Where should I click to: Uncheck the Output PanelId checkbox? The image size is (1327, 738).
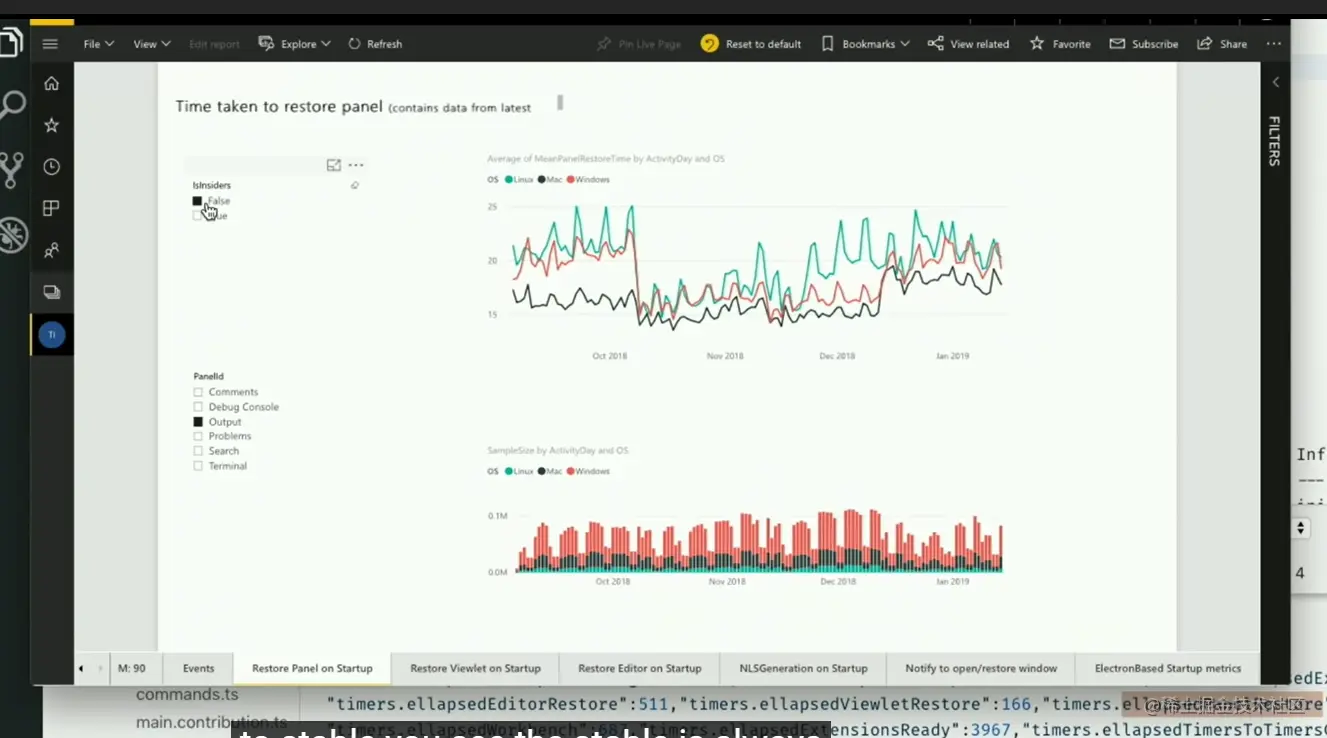pos(198,422)
